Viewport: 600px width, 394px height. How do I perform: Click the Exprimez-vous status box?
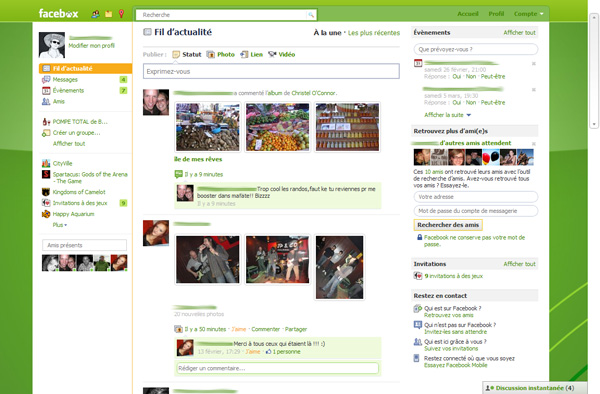(271, 71)
